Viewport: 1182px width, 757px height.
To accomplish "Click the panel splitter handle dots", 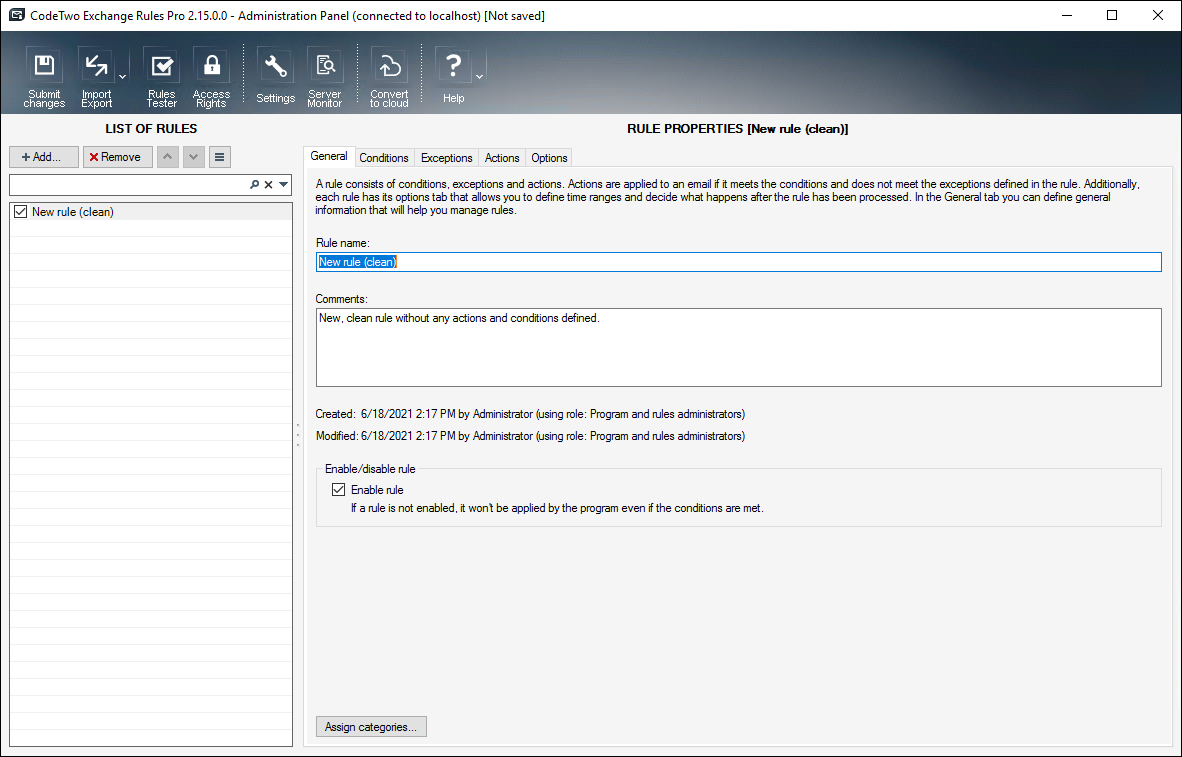I will tap(298, 435).
